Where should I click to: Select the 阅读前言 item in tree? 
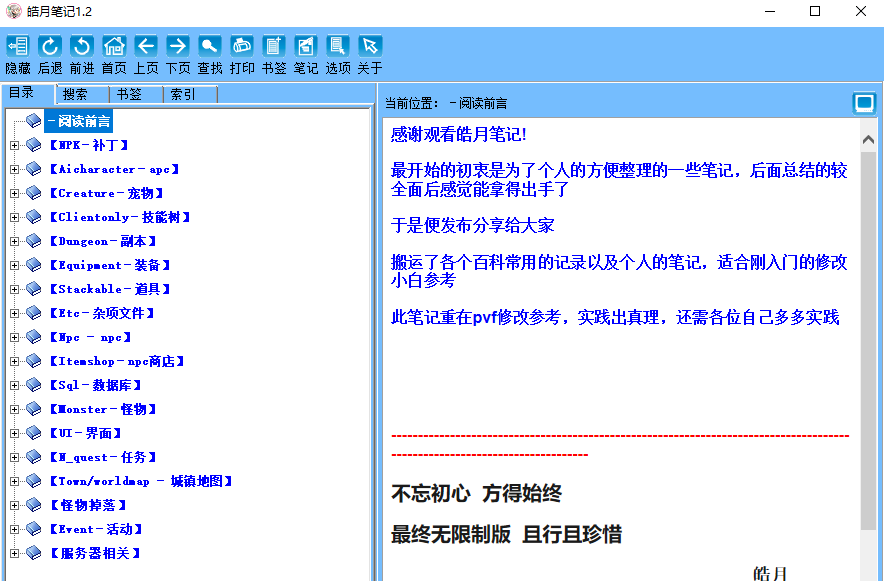[78, 121]
